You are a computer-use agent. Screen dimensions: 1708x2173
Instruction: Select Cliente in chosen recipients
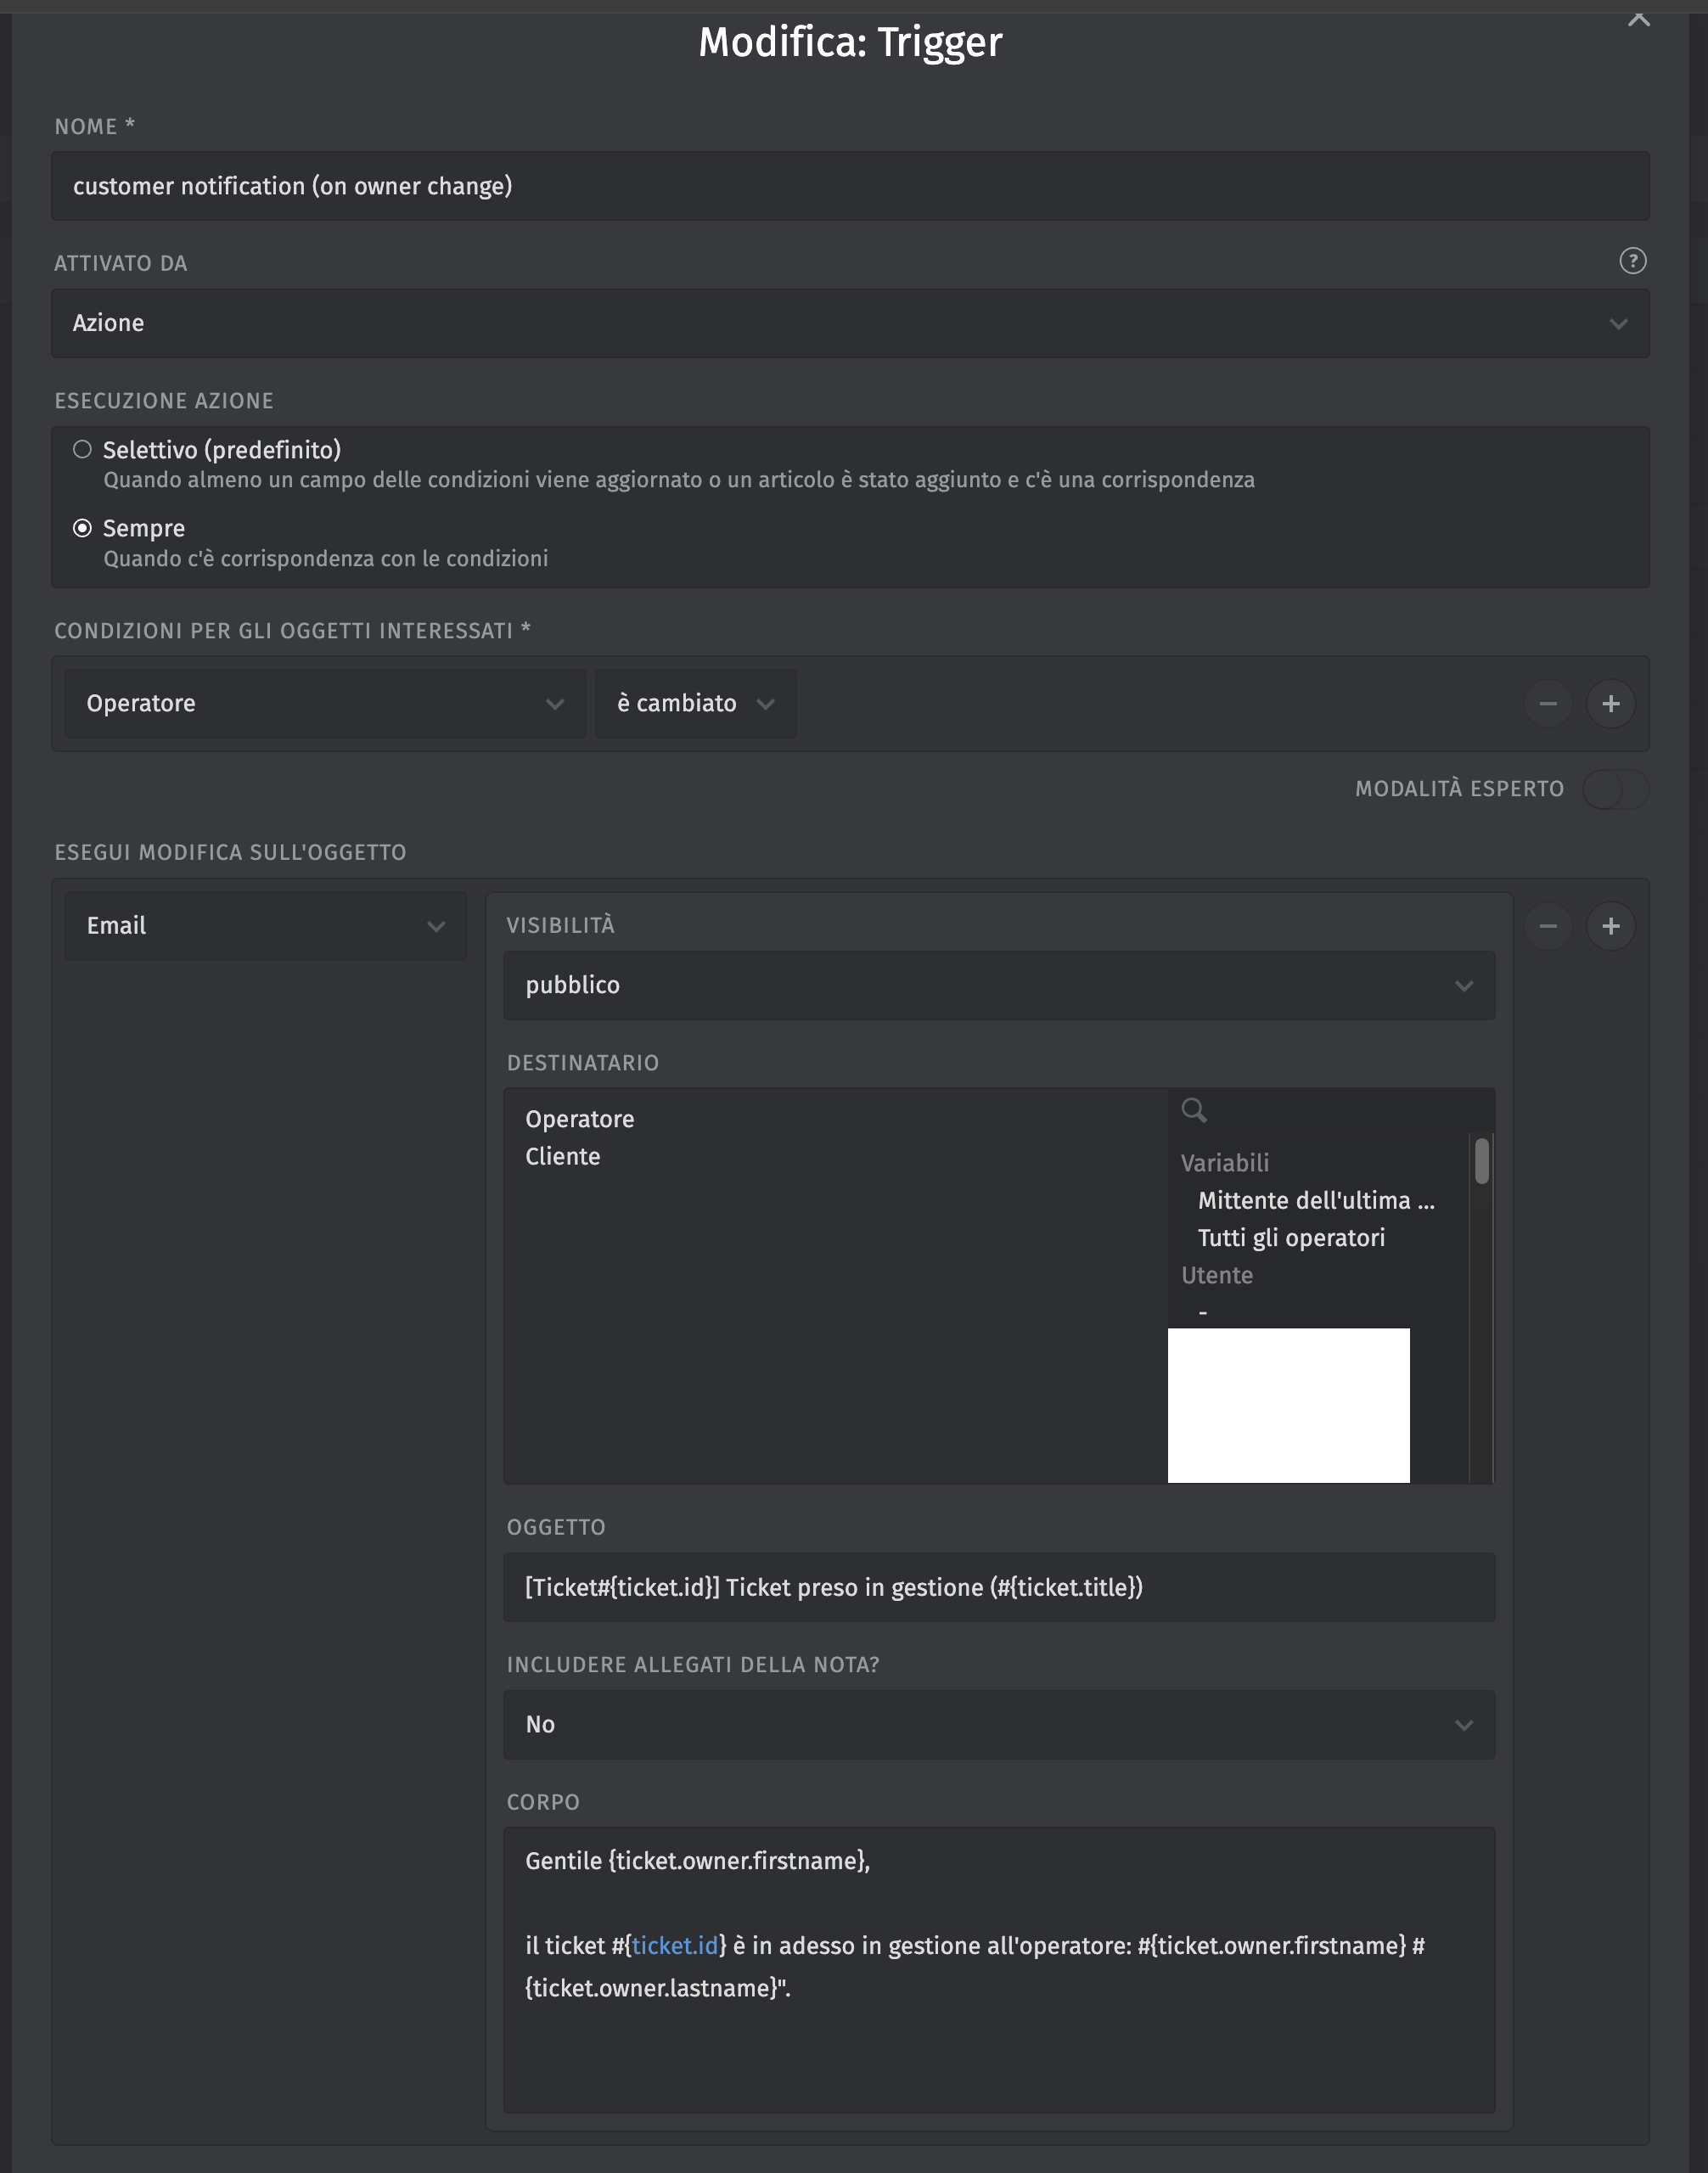(x=563, y=1157)
